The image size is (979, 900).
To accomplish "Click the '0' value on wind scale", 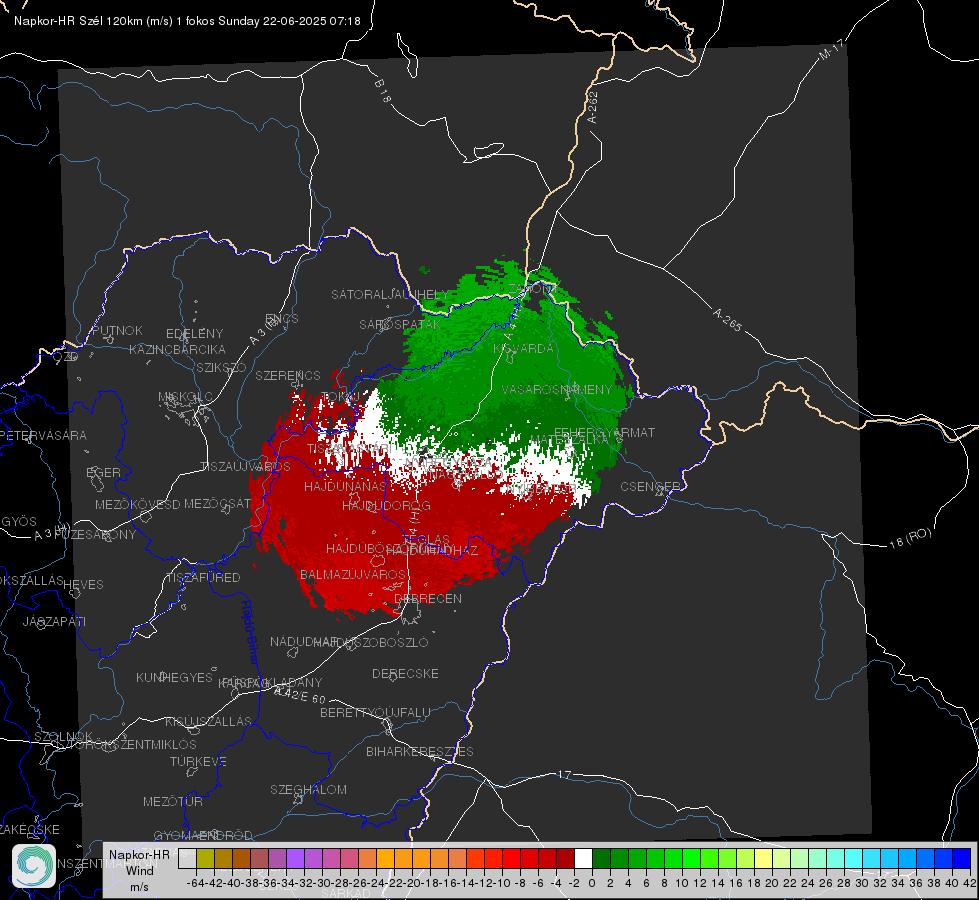I will [592, 883].
